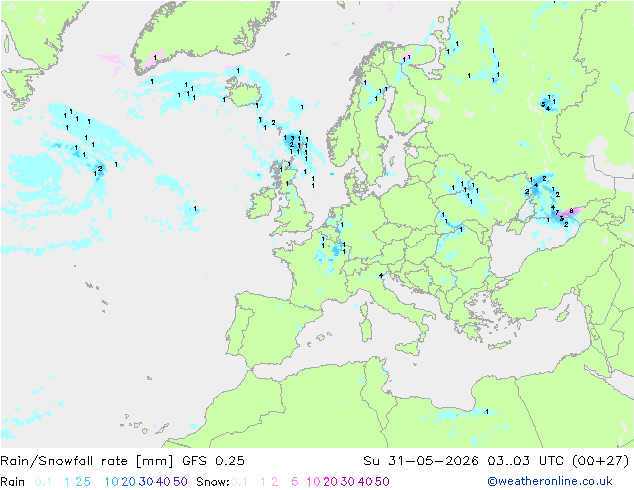
Task: Click the 'Snow:' legend label
Action: click(x=213, y=482)
